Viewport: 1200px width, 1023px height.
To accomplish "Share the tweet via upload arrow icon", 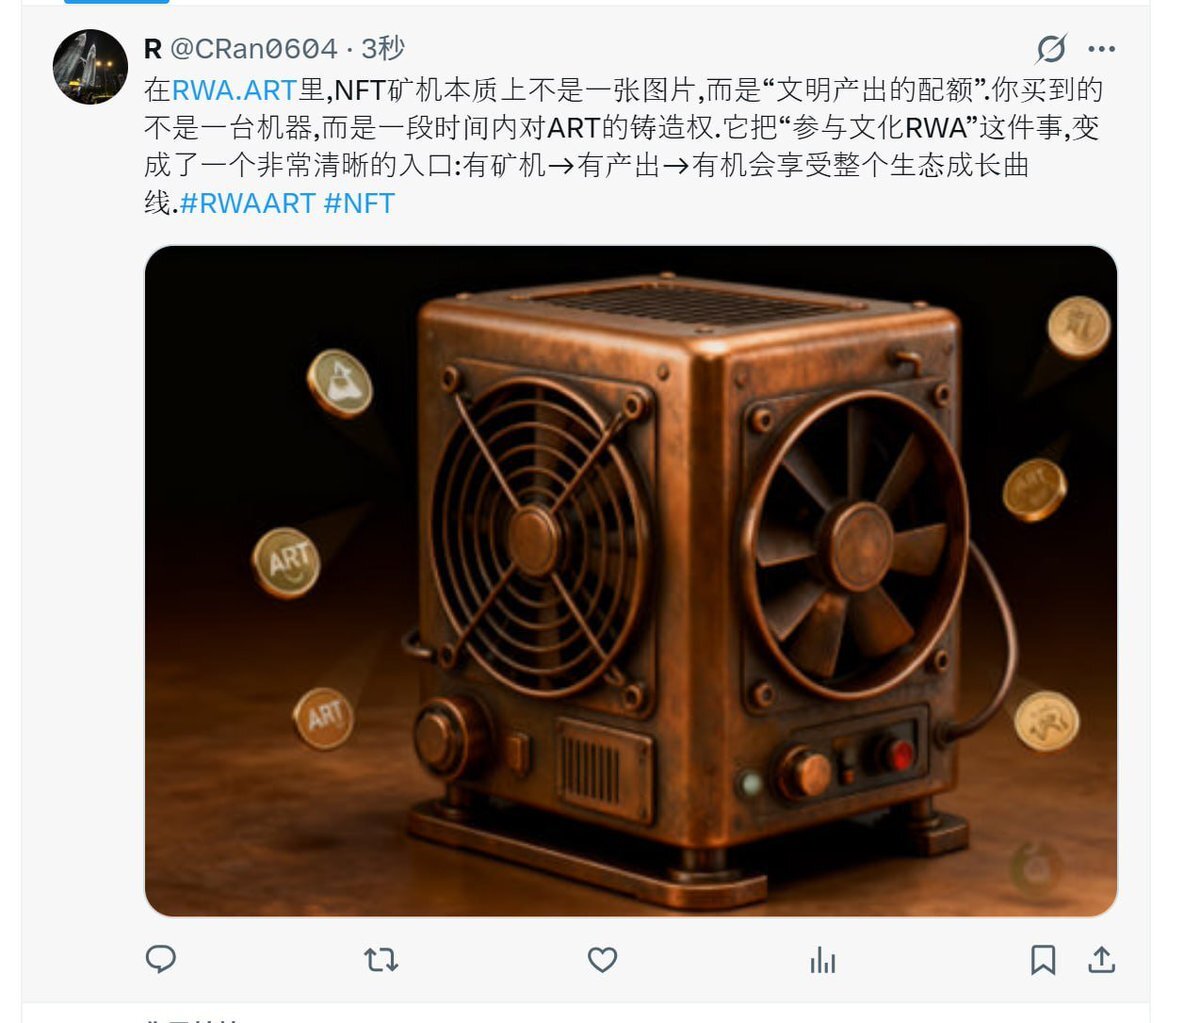I will (1101, 960).
